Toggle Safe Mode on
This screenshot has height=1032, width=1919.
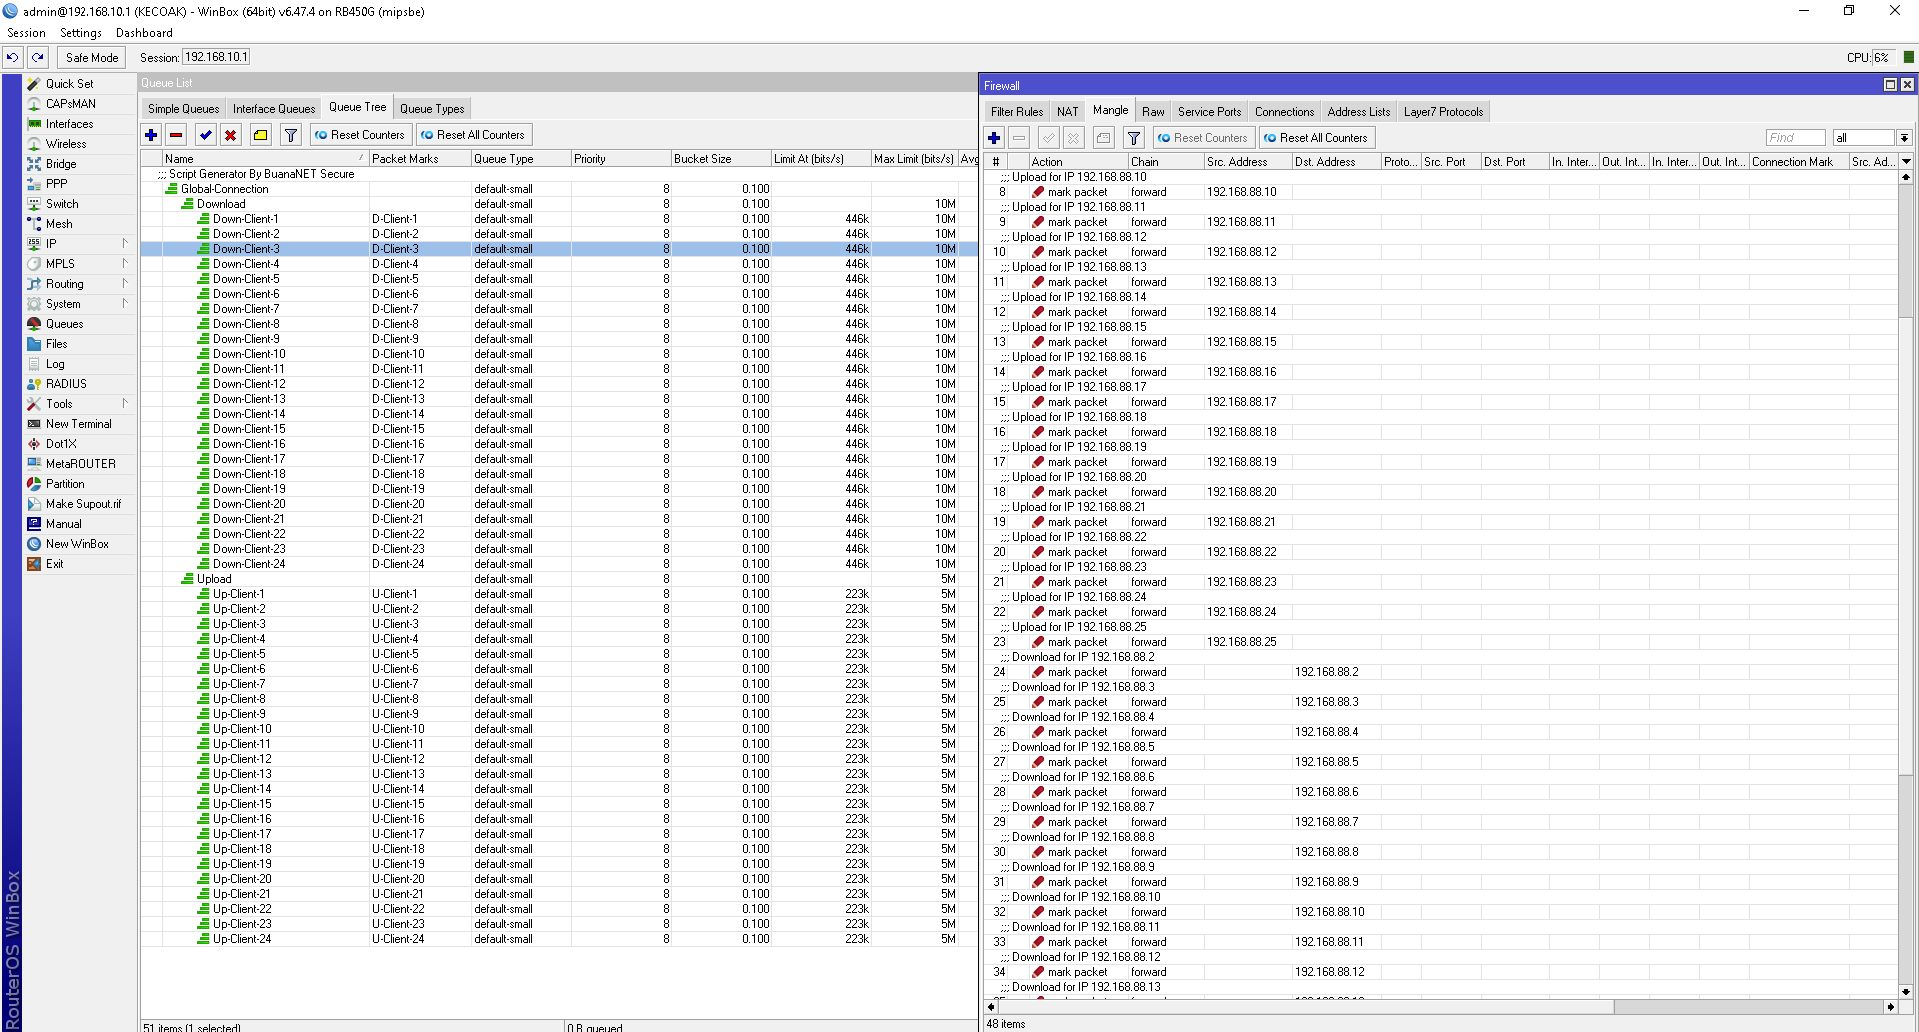tap(91, 57)
